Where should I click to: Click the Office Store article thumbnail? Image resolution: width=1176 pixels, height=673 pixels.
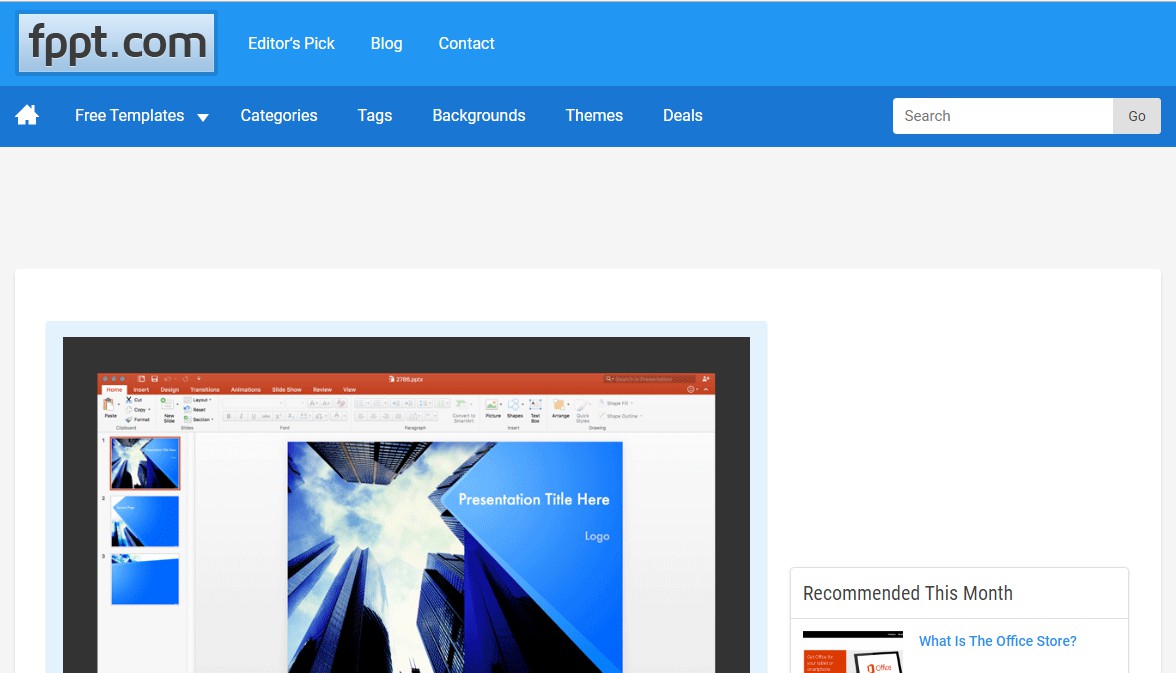(853, 652)
